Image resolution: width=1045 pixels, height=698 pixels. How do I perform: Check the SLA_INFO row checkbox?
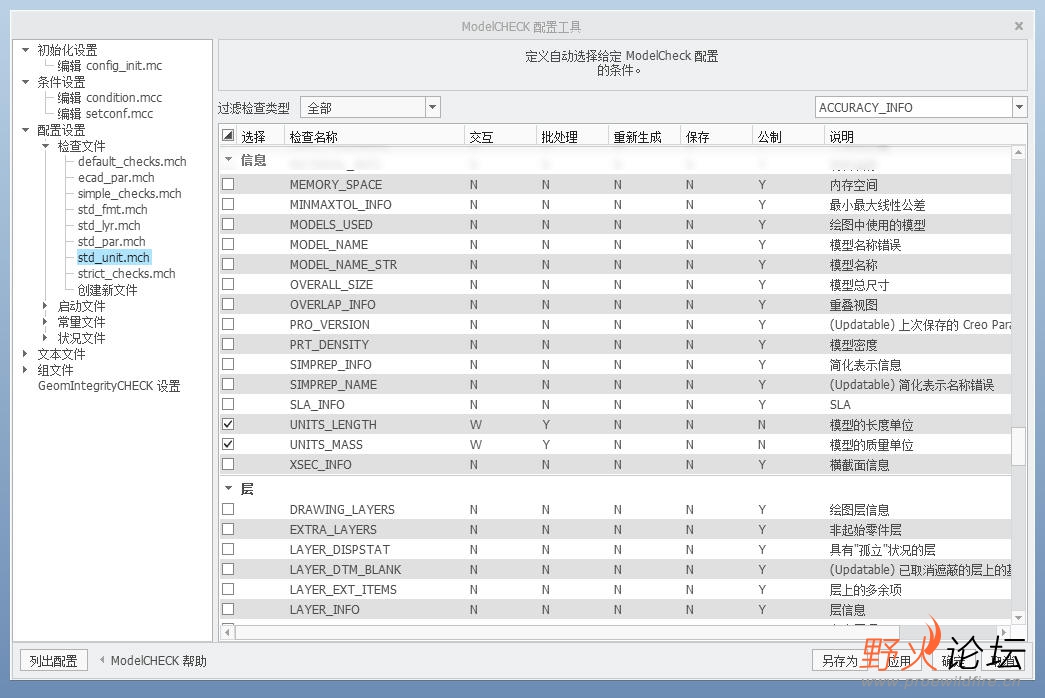pyautogui.click(x=228, y=404)
